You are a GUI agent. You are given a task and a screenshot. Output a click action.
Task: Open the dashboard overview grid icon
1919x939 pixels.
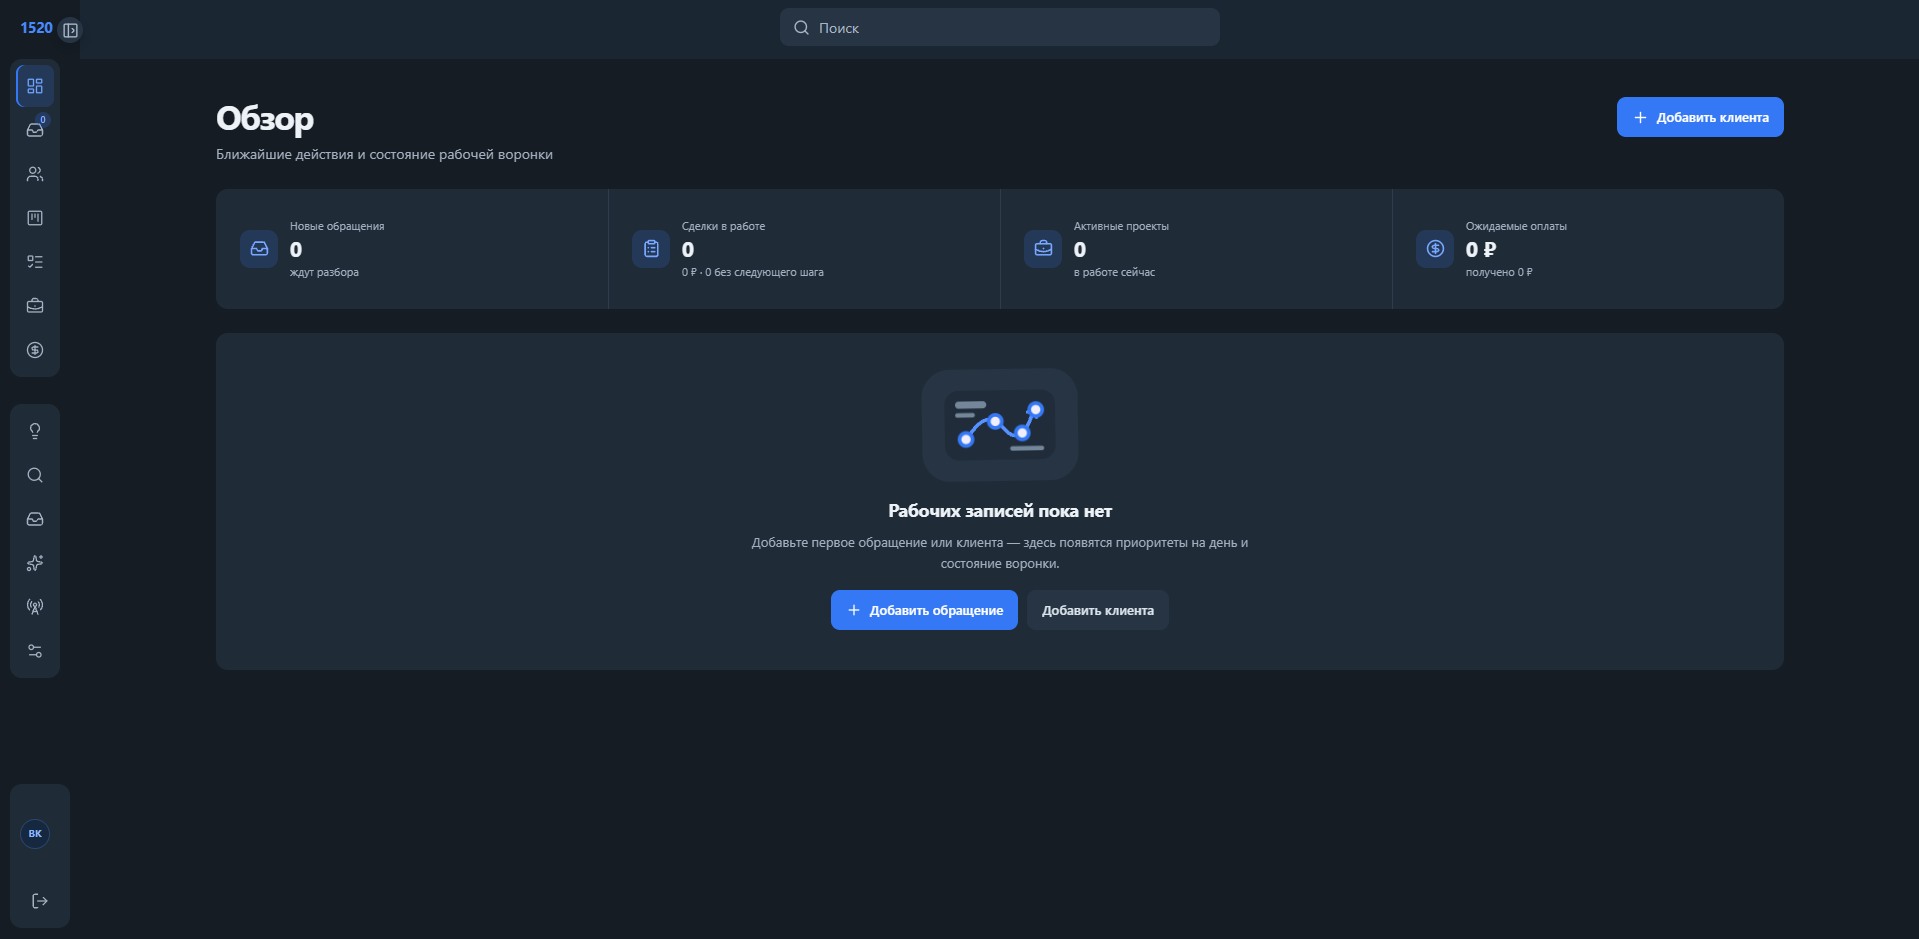pos(35,86)
